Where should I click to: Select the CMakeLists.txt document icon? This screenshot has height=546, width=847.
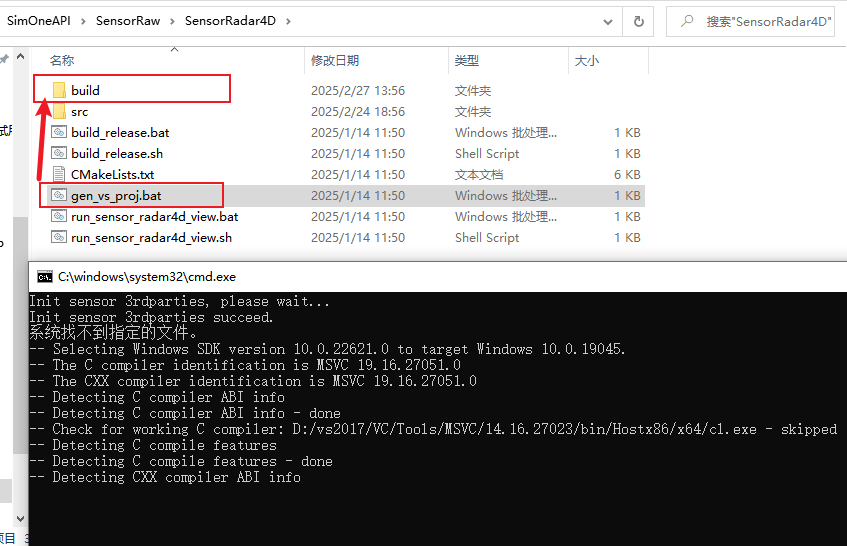59,174
